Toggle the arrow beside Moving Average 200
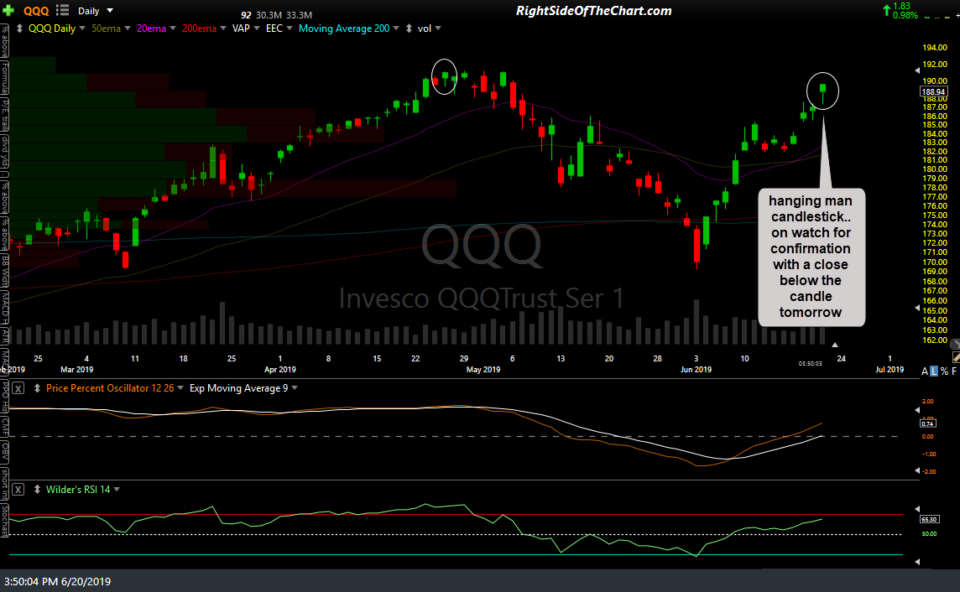Screen dimensions: 960x592 (x=396, y=29)
